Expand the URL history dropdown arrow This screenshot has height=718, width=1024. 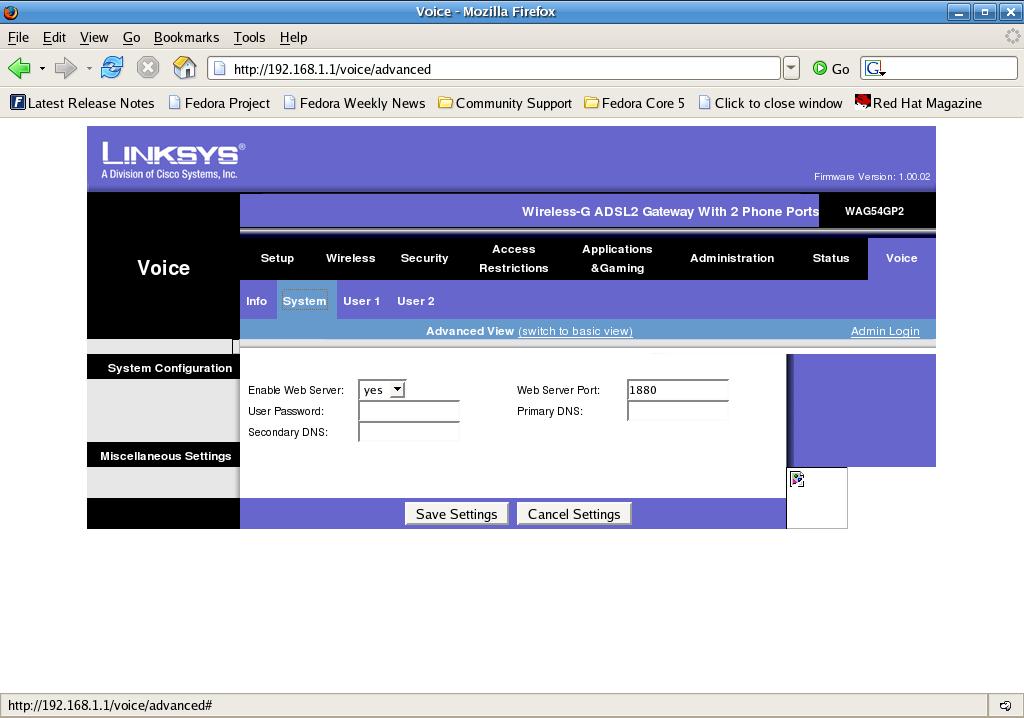791,68
